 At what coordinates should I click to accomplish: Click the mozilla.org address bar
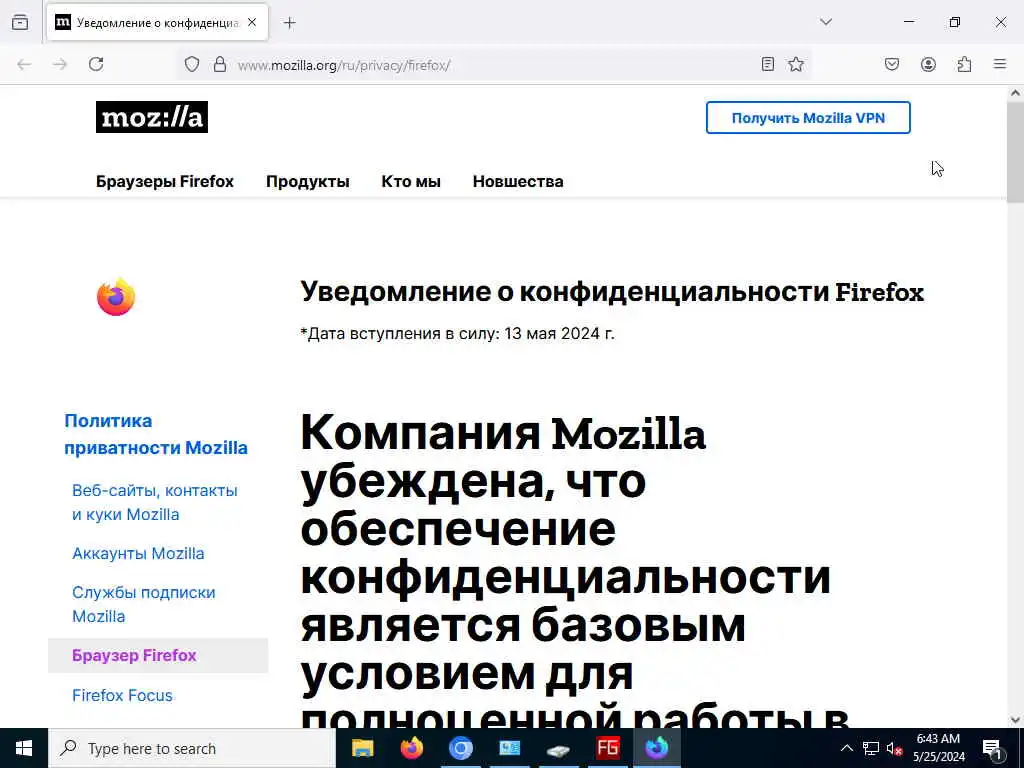494,65
